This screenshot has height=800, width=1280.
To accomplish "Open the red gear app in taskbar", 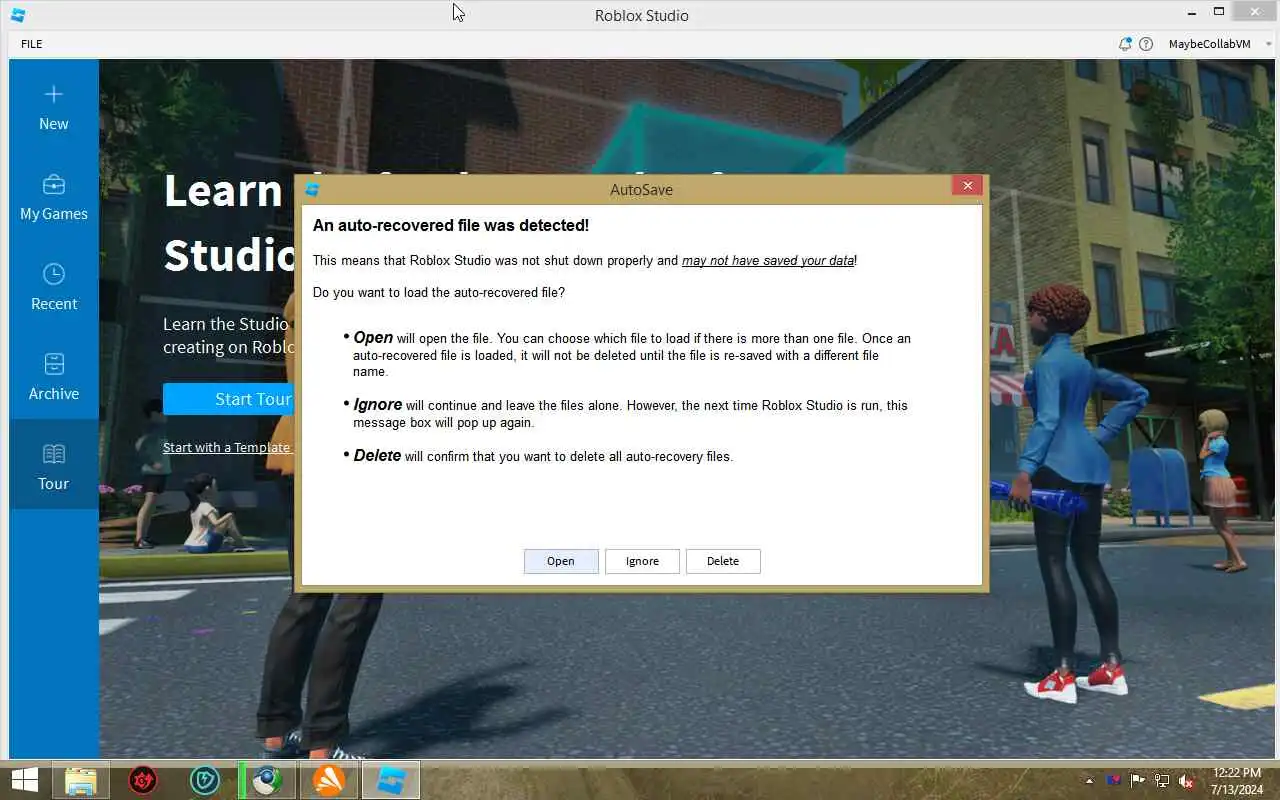I will pyautogui.click(x=143, y=780).
